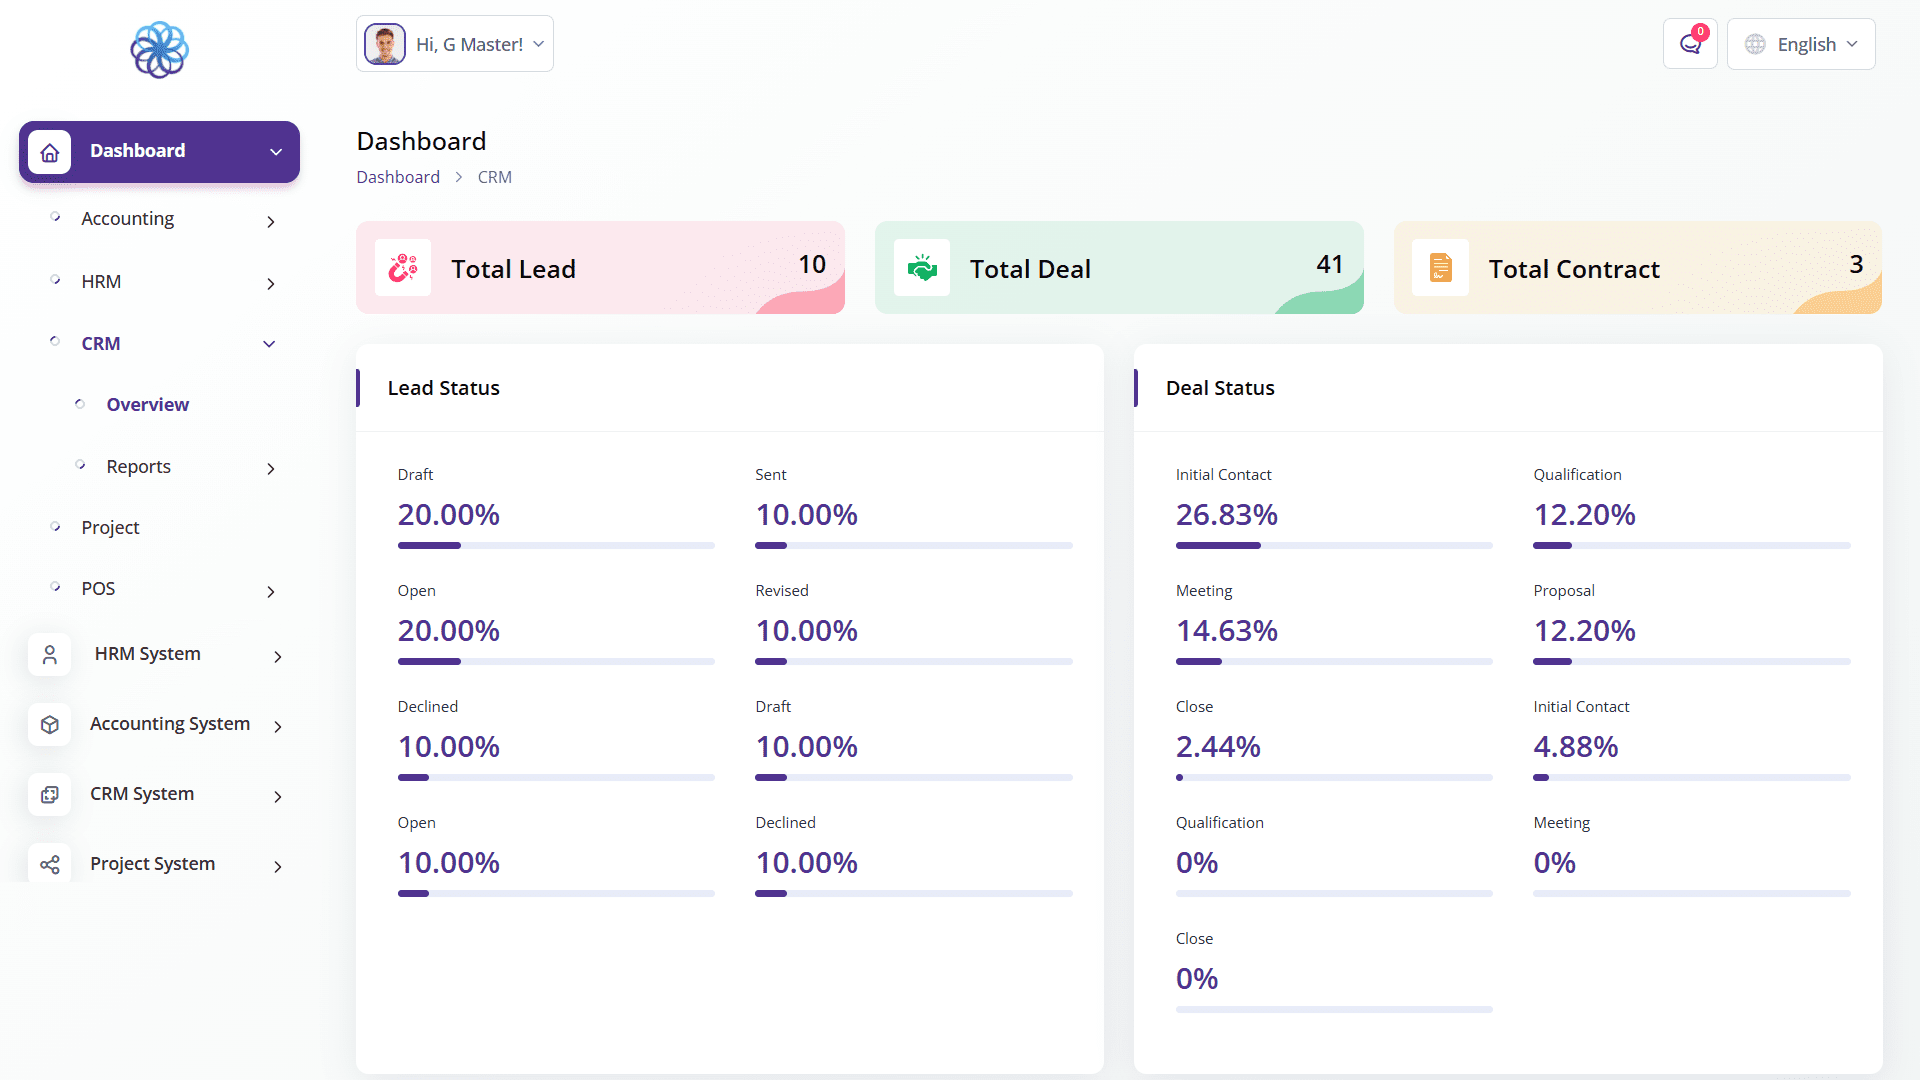Image resolution: width=1920 pixels, height=1080 pixels.
Task: Collapse the CRM submenu chevron
Action: click(x=269, y=344)
